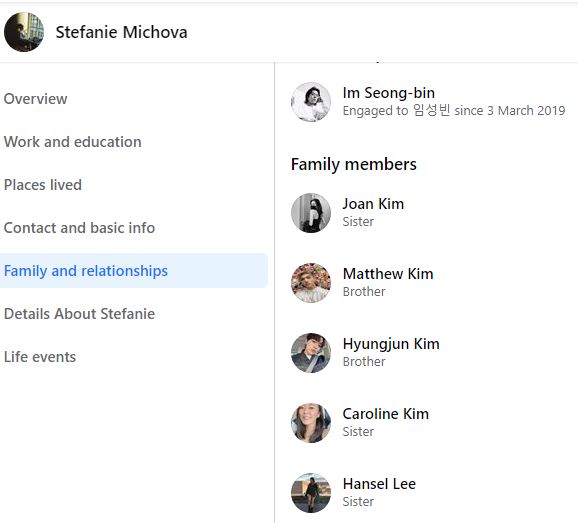Click 'Sister' label under Caroline Kim
The image size is (578, 523).
tap(358, 432)
